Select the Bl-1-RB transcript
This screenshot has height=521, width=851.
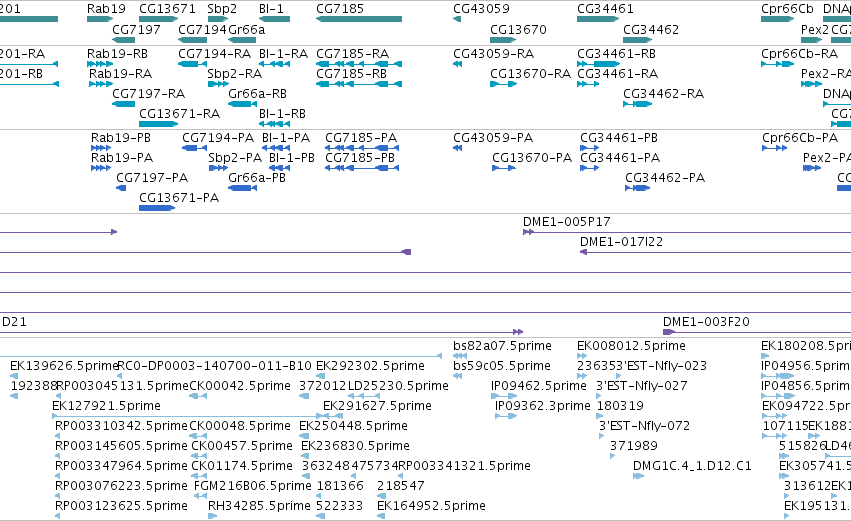[274, 124]
